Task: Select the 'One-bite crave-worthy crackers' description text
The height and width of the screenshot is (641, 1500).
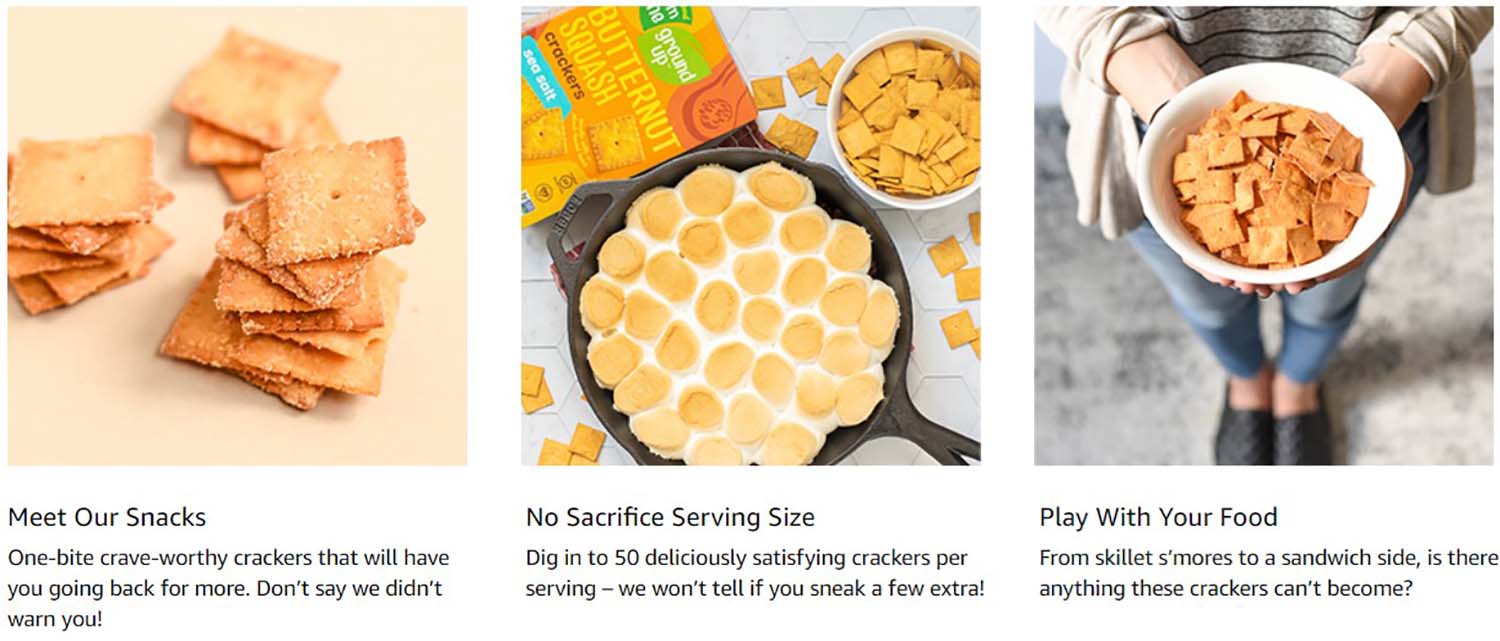Action: click(229, 588)
